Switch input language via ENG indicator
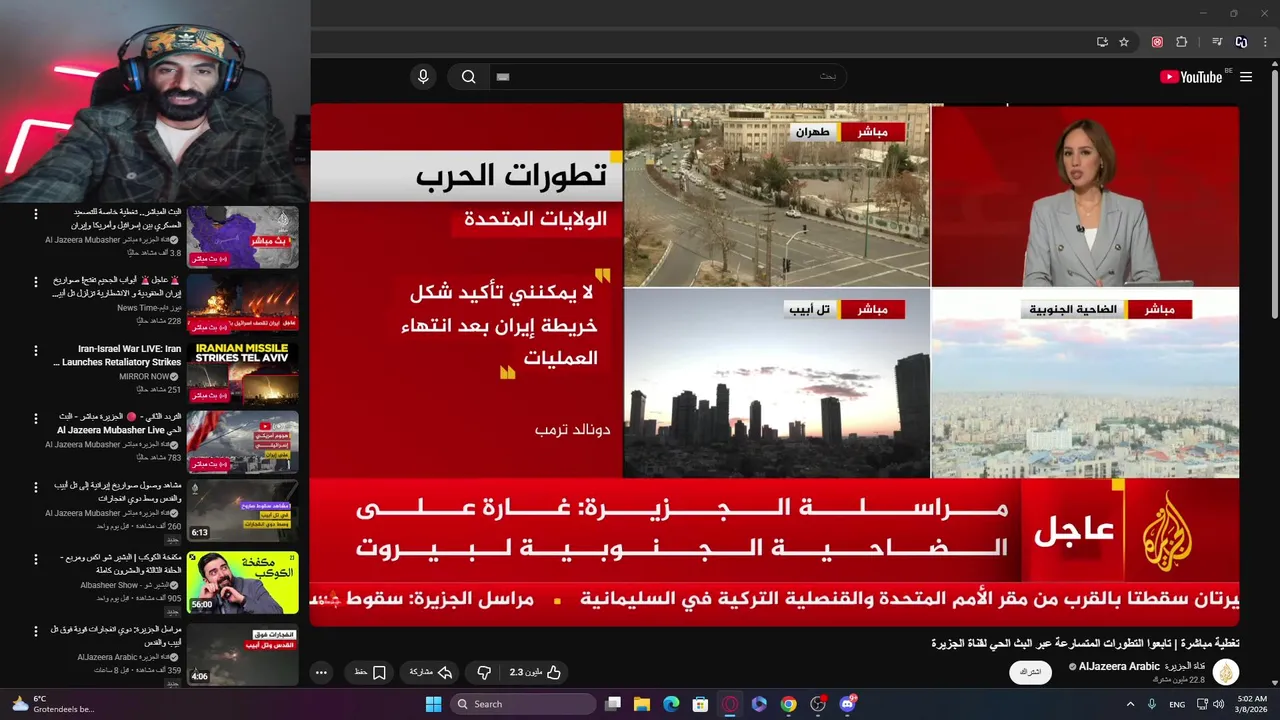The width and height of the screenshot is (1280, 720). point(1177,704)
